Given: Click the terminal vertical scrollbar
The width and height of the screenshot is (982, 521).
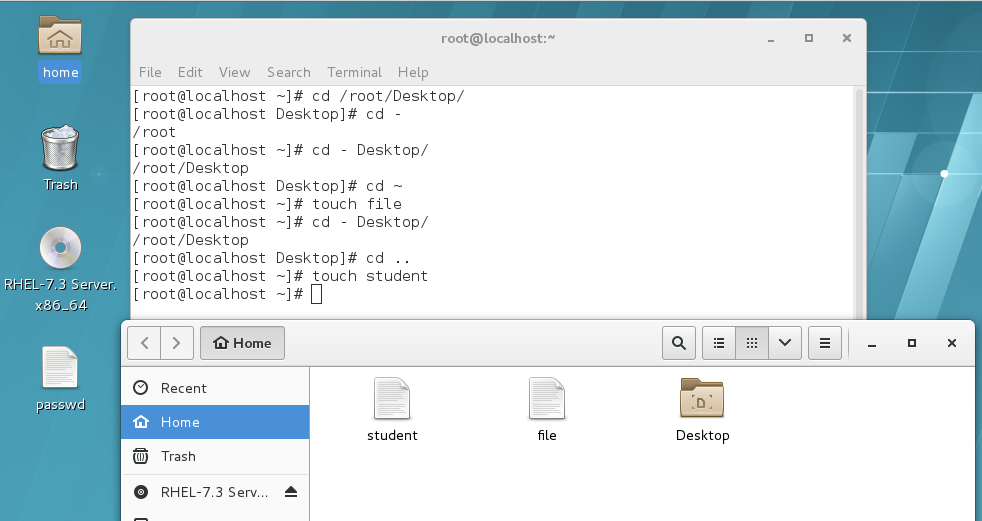Looking at the screenshot, I should [x=859, y=204].
